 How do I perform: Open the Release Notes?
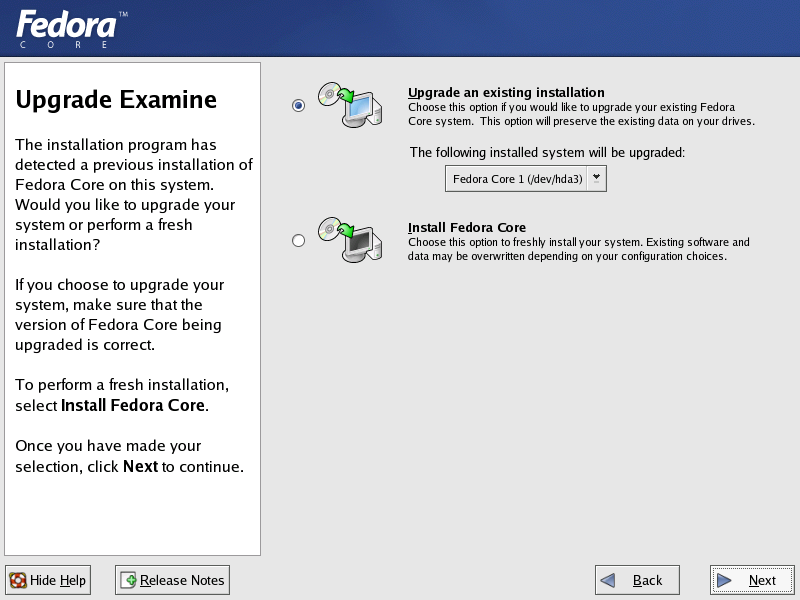click(172, 580)
